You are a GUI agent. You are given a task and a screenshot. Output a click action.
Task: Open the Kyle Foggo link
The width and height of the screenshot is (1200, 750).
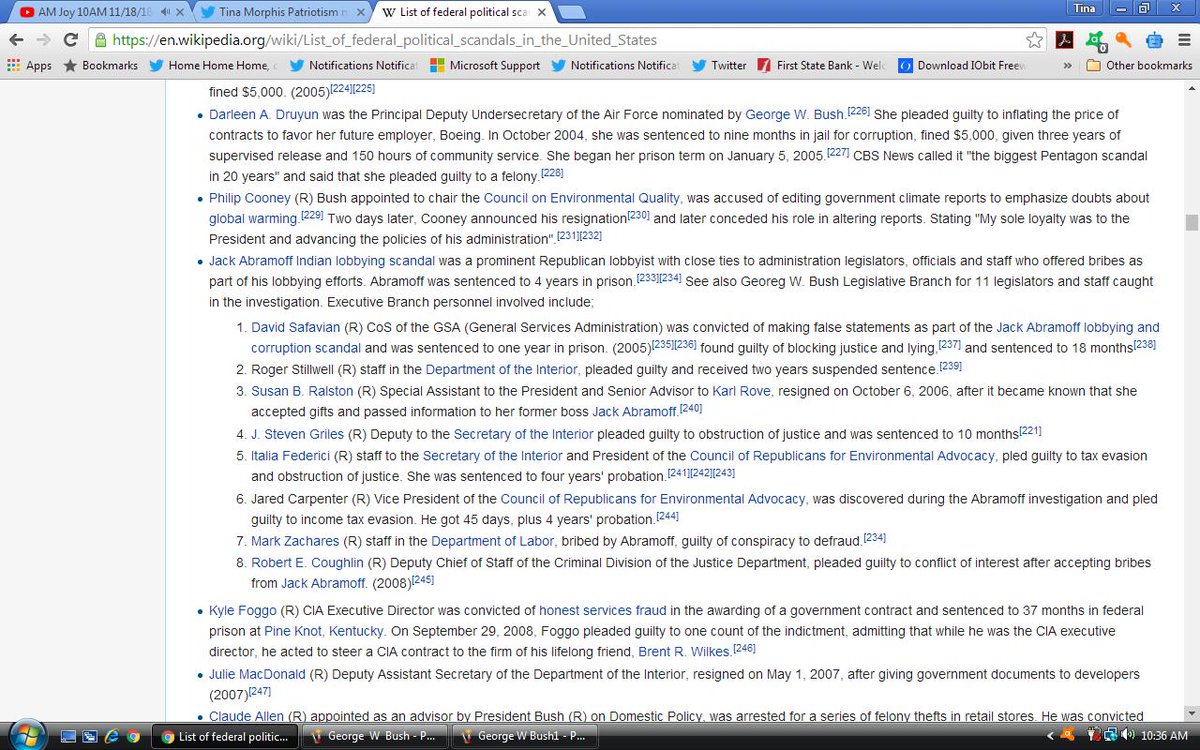242,610
